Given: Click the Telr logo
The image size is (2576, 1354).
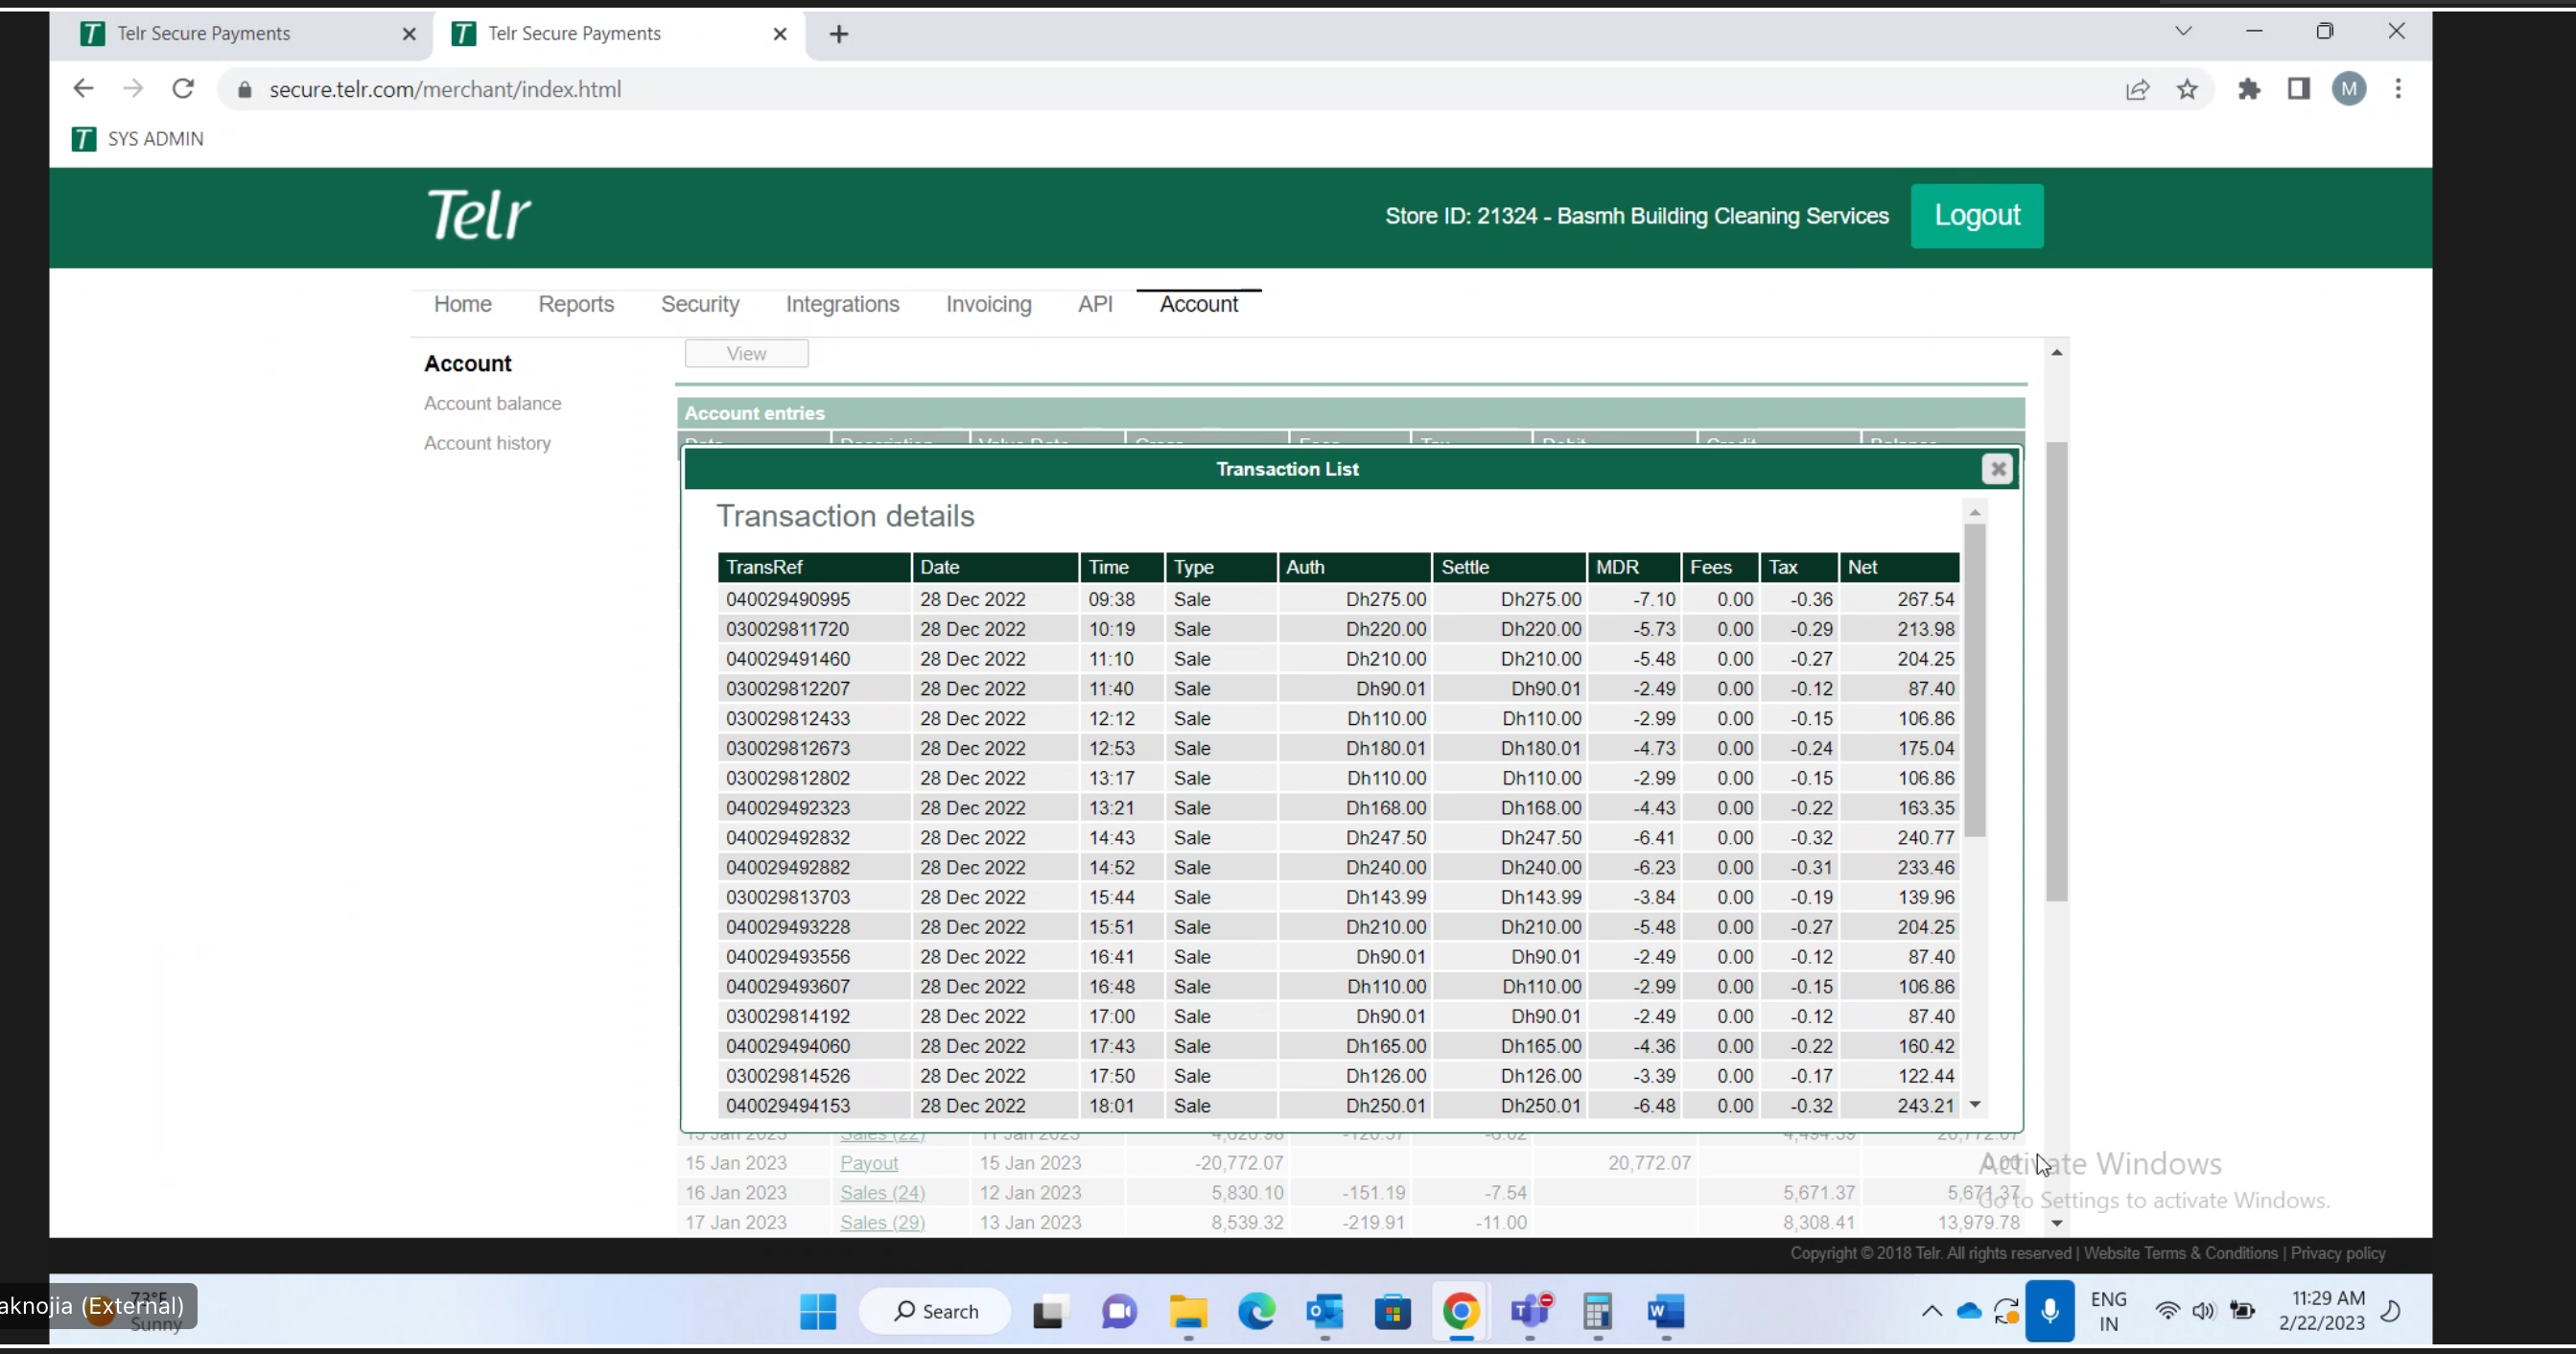Looking at the screenshot, I should point(479,215).
